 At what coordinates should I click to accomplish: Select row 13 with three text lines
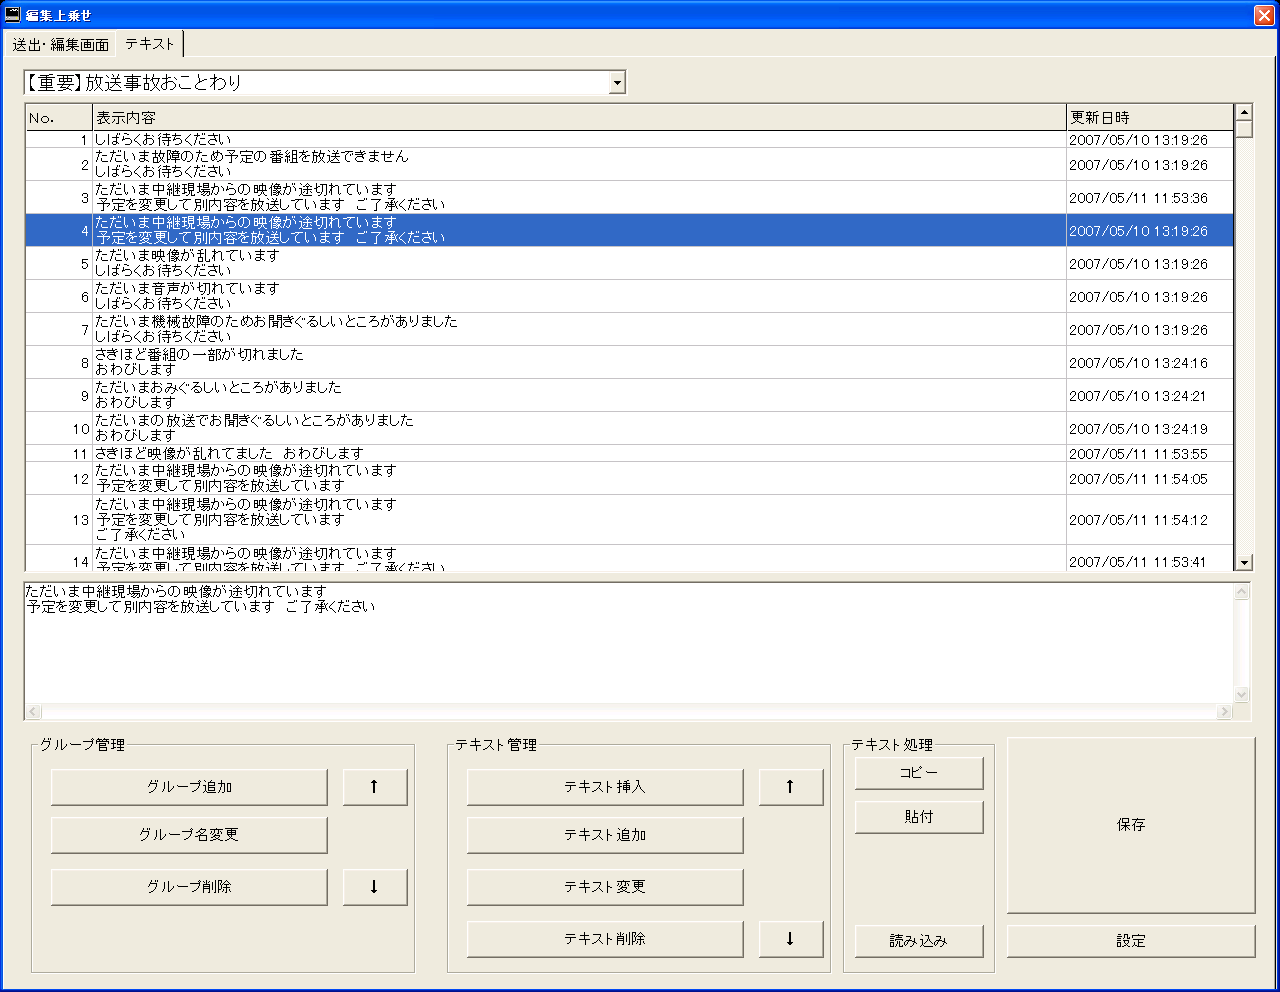pyautogui.click(x=629, y=520)
